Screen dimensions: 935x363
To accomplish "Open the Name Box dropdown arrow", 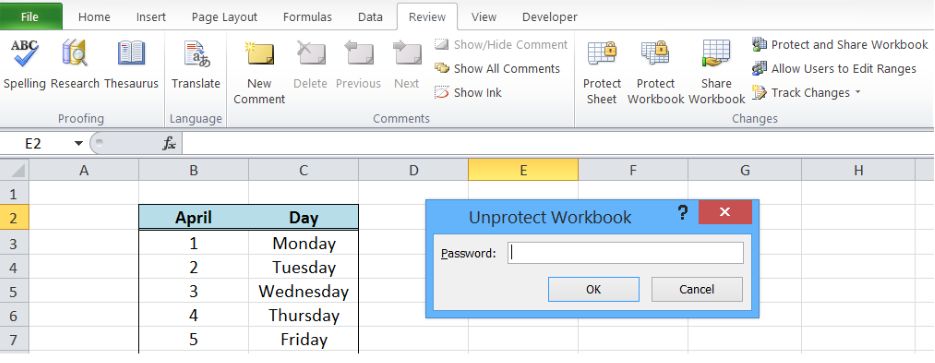I will [x=79, y=144].
